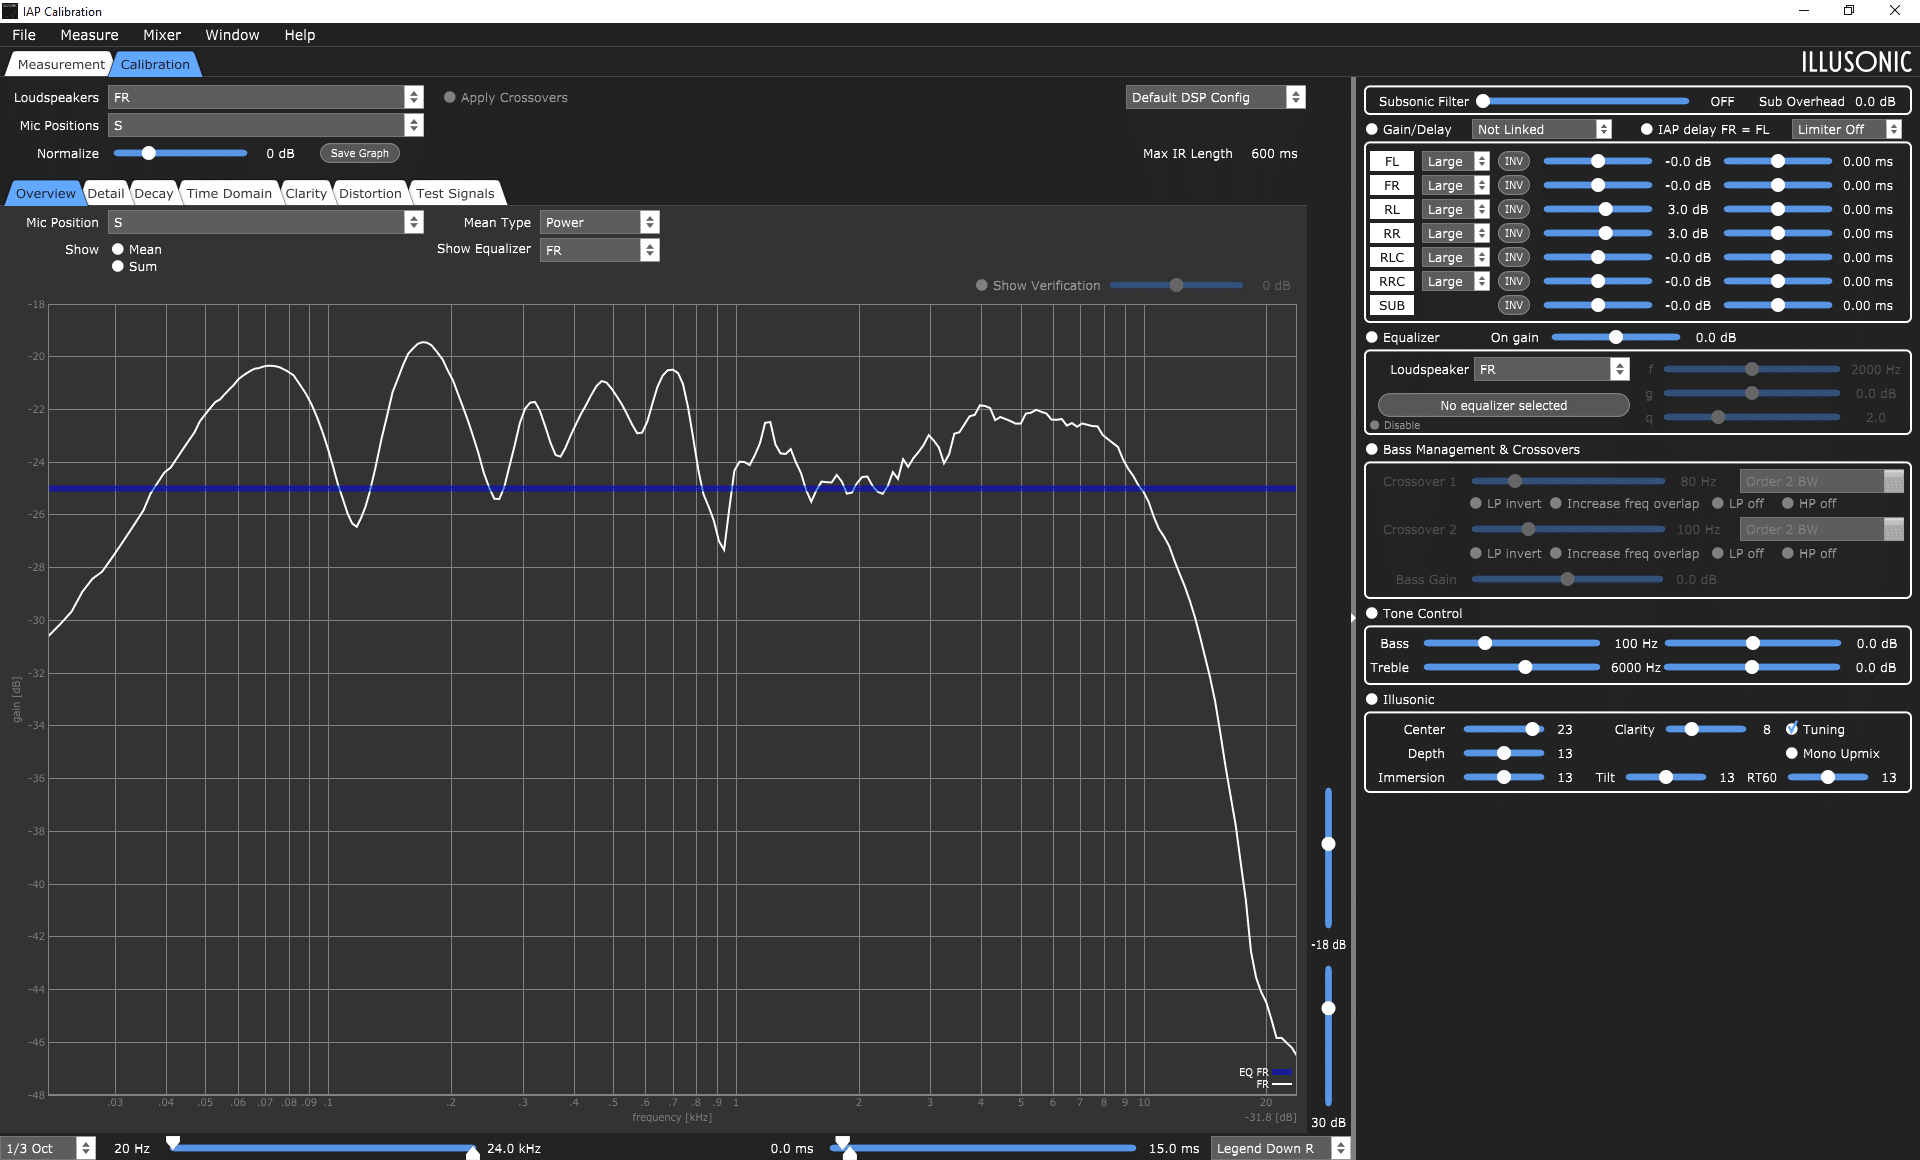
Task: Click the FL speaker label box
Action: click(1391, 161)
